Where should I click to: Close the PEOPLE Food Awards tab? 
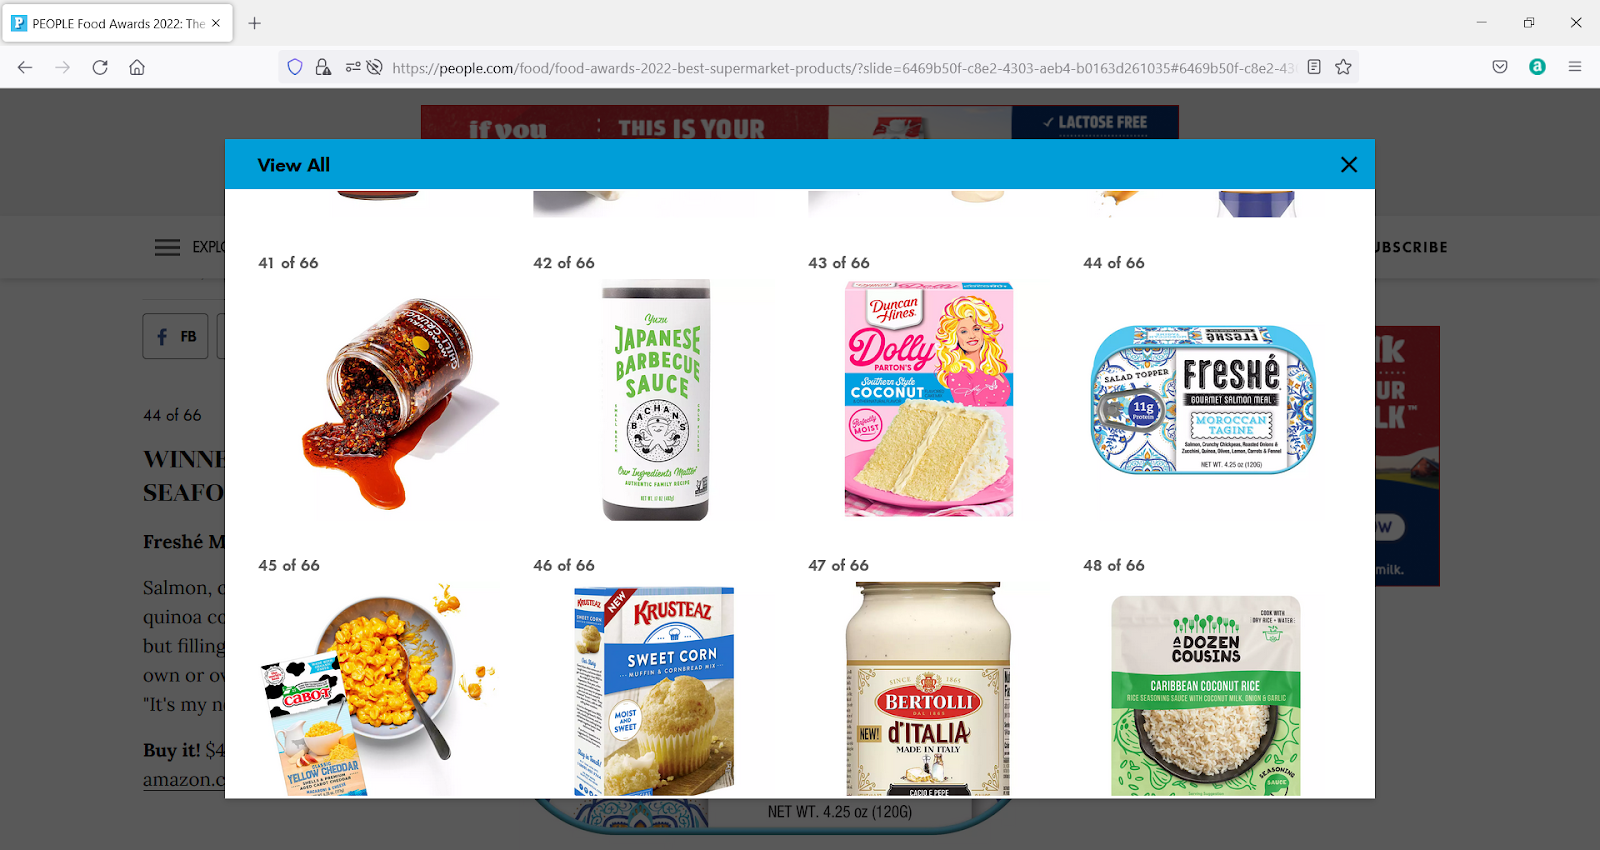tap(216, 23)
